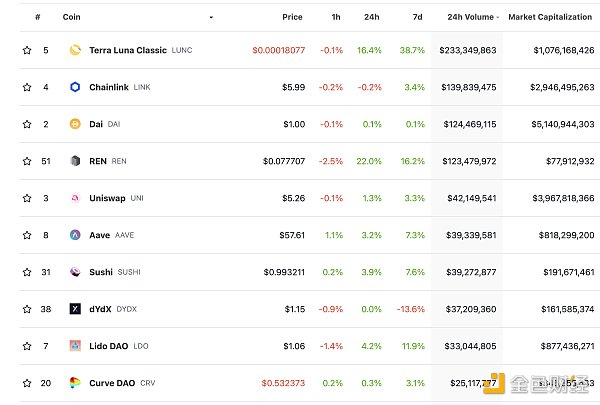Click the REN coin logo
Image resolution: width=600 pixels, height=405 pixels.
click(74, 160)
